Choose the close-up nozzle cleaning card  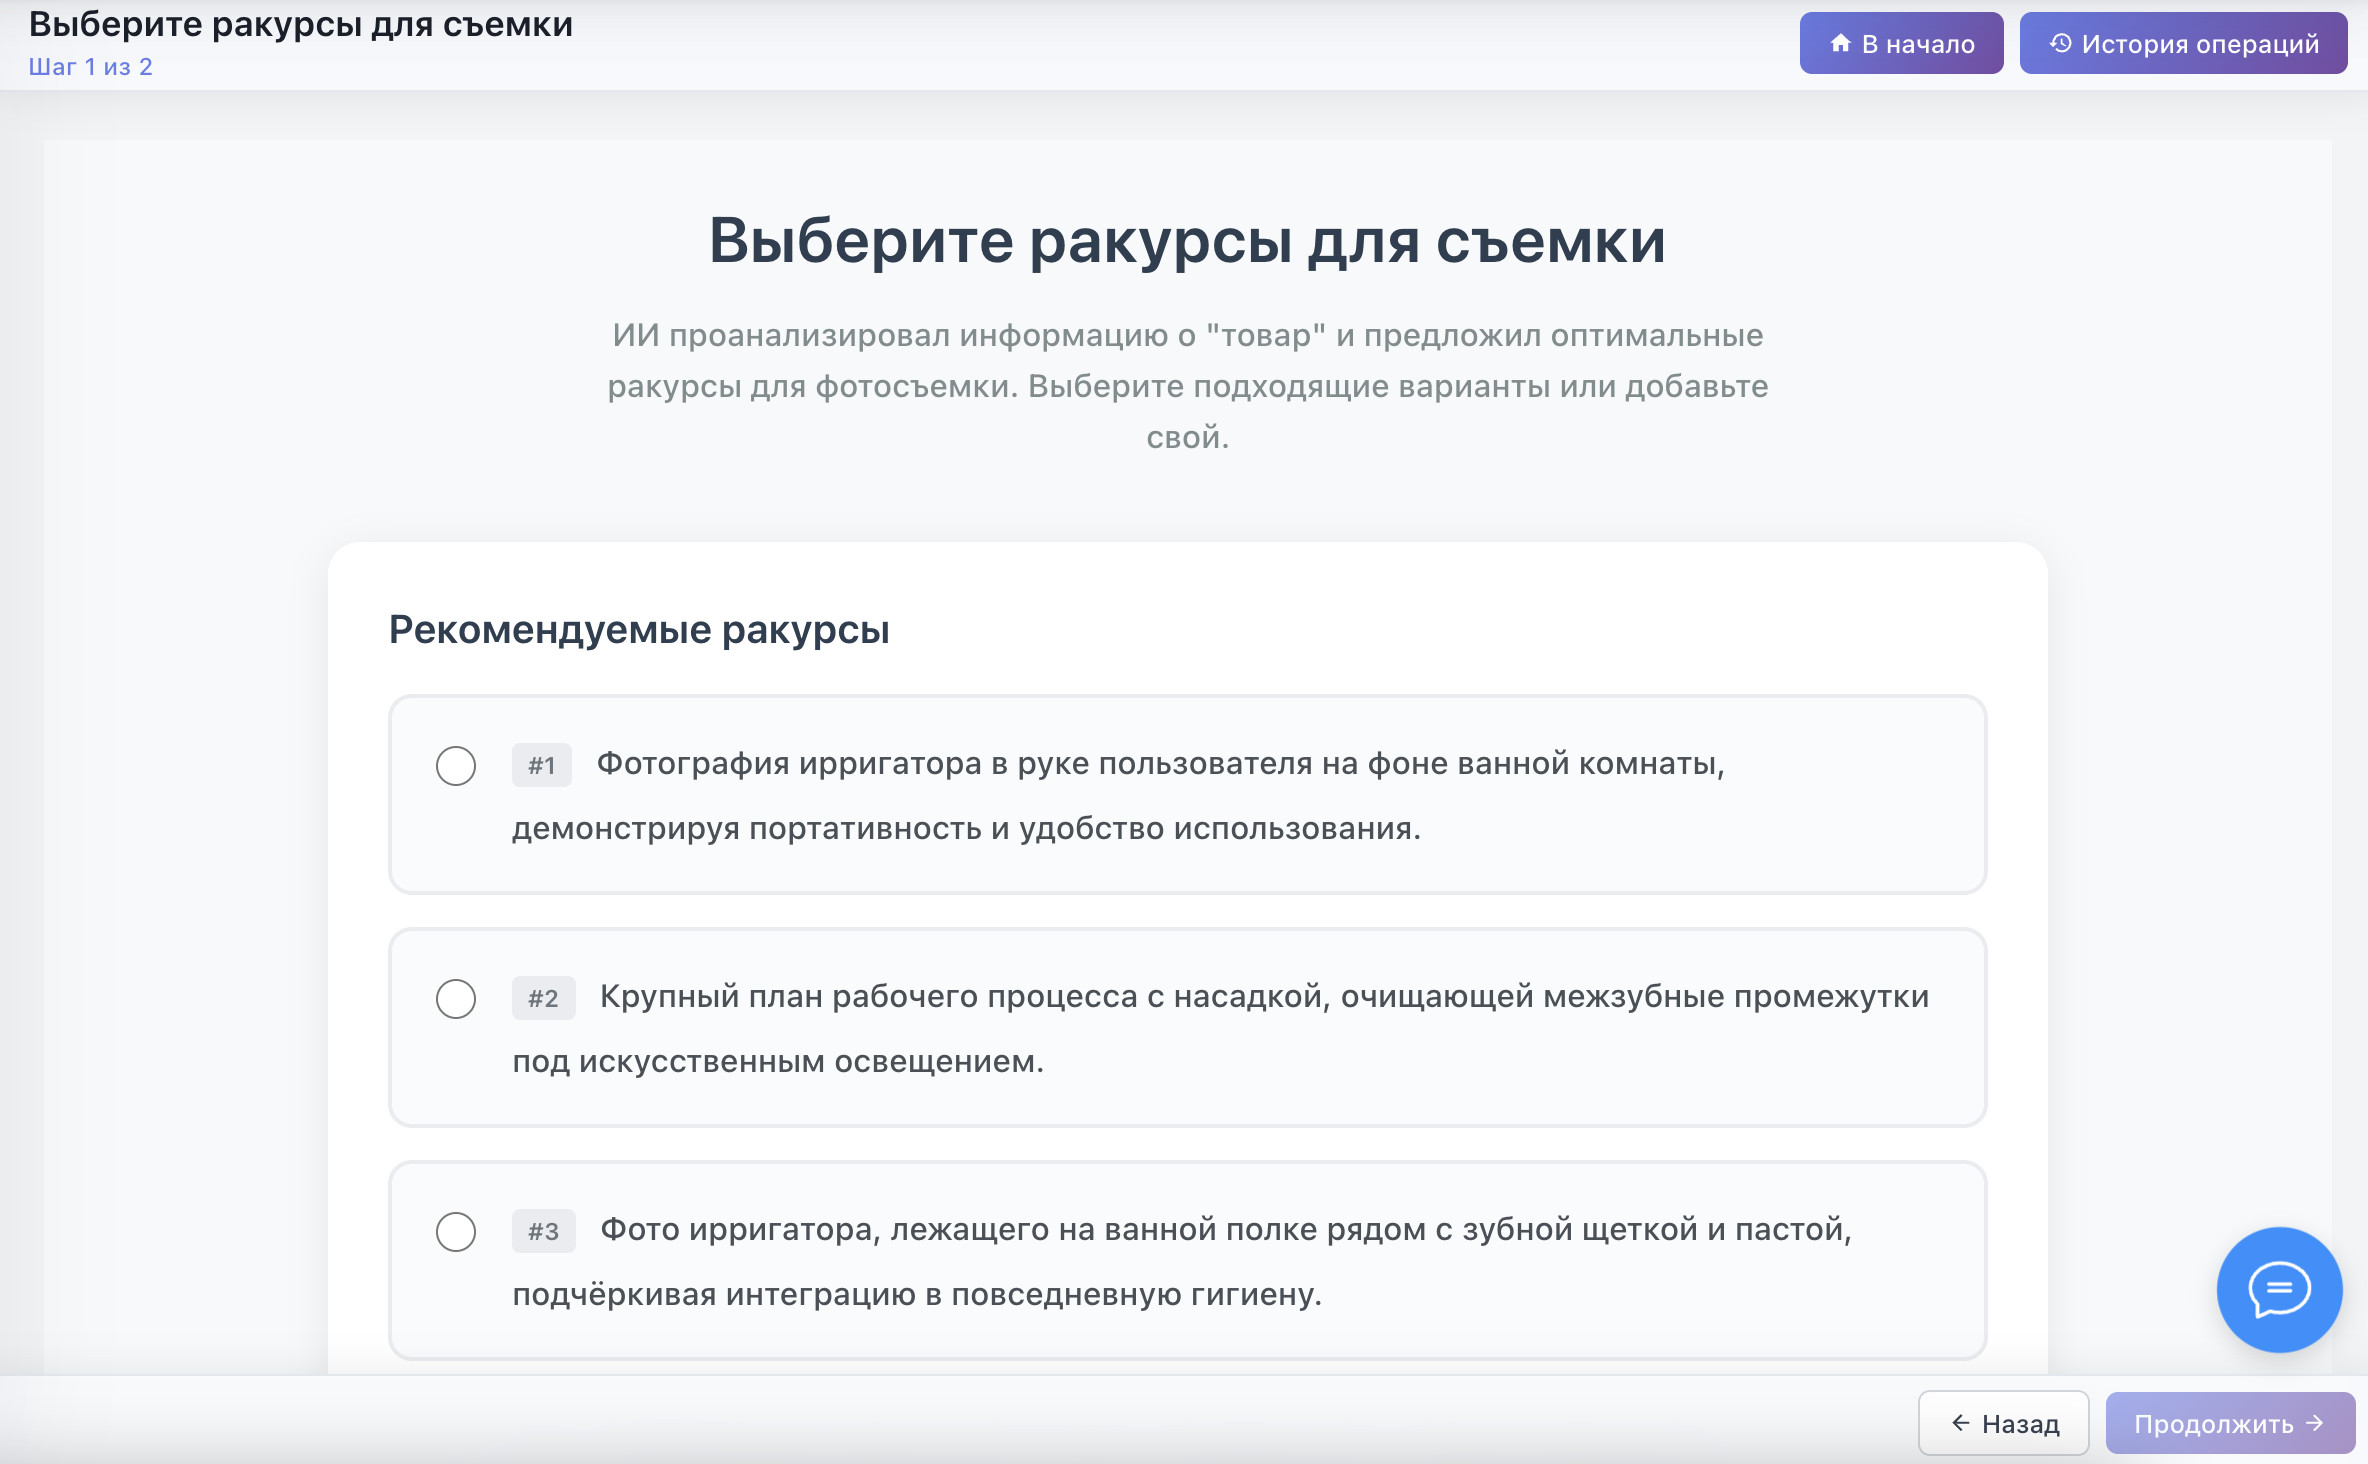tap(1187, 1028)
